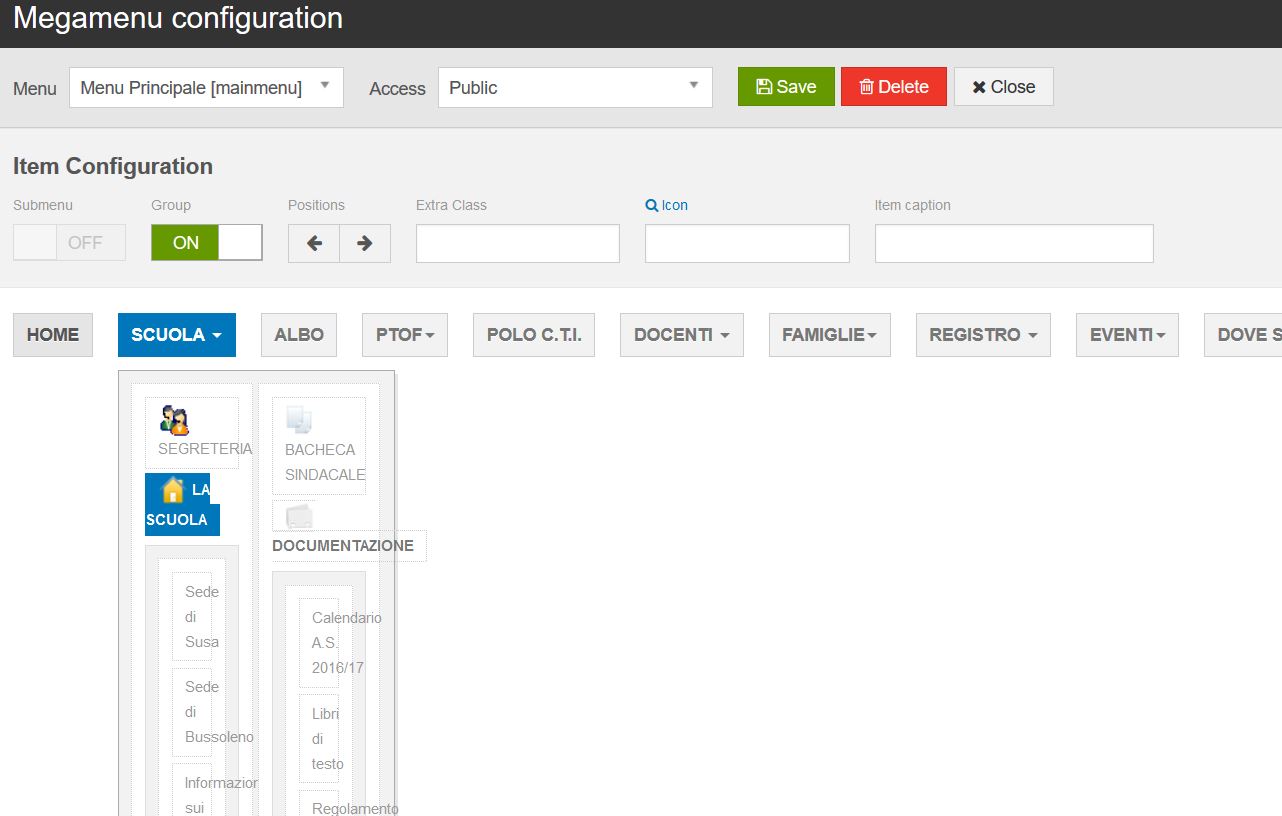Open the Menu Principale dropdown

206,88
